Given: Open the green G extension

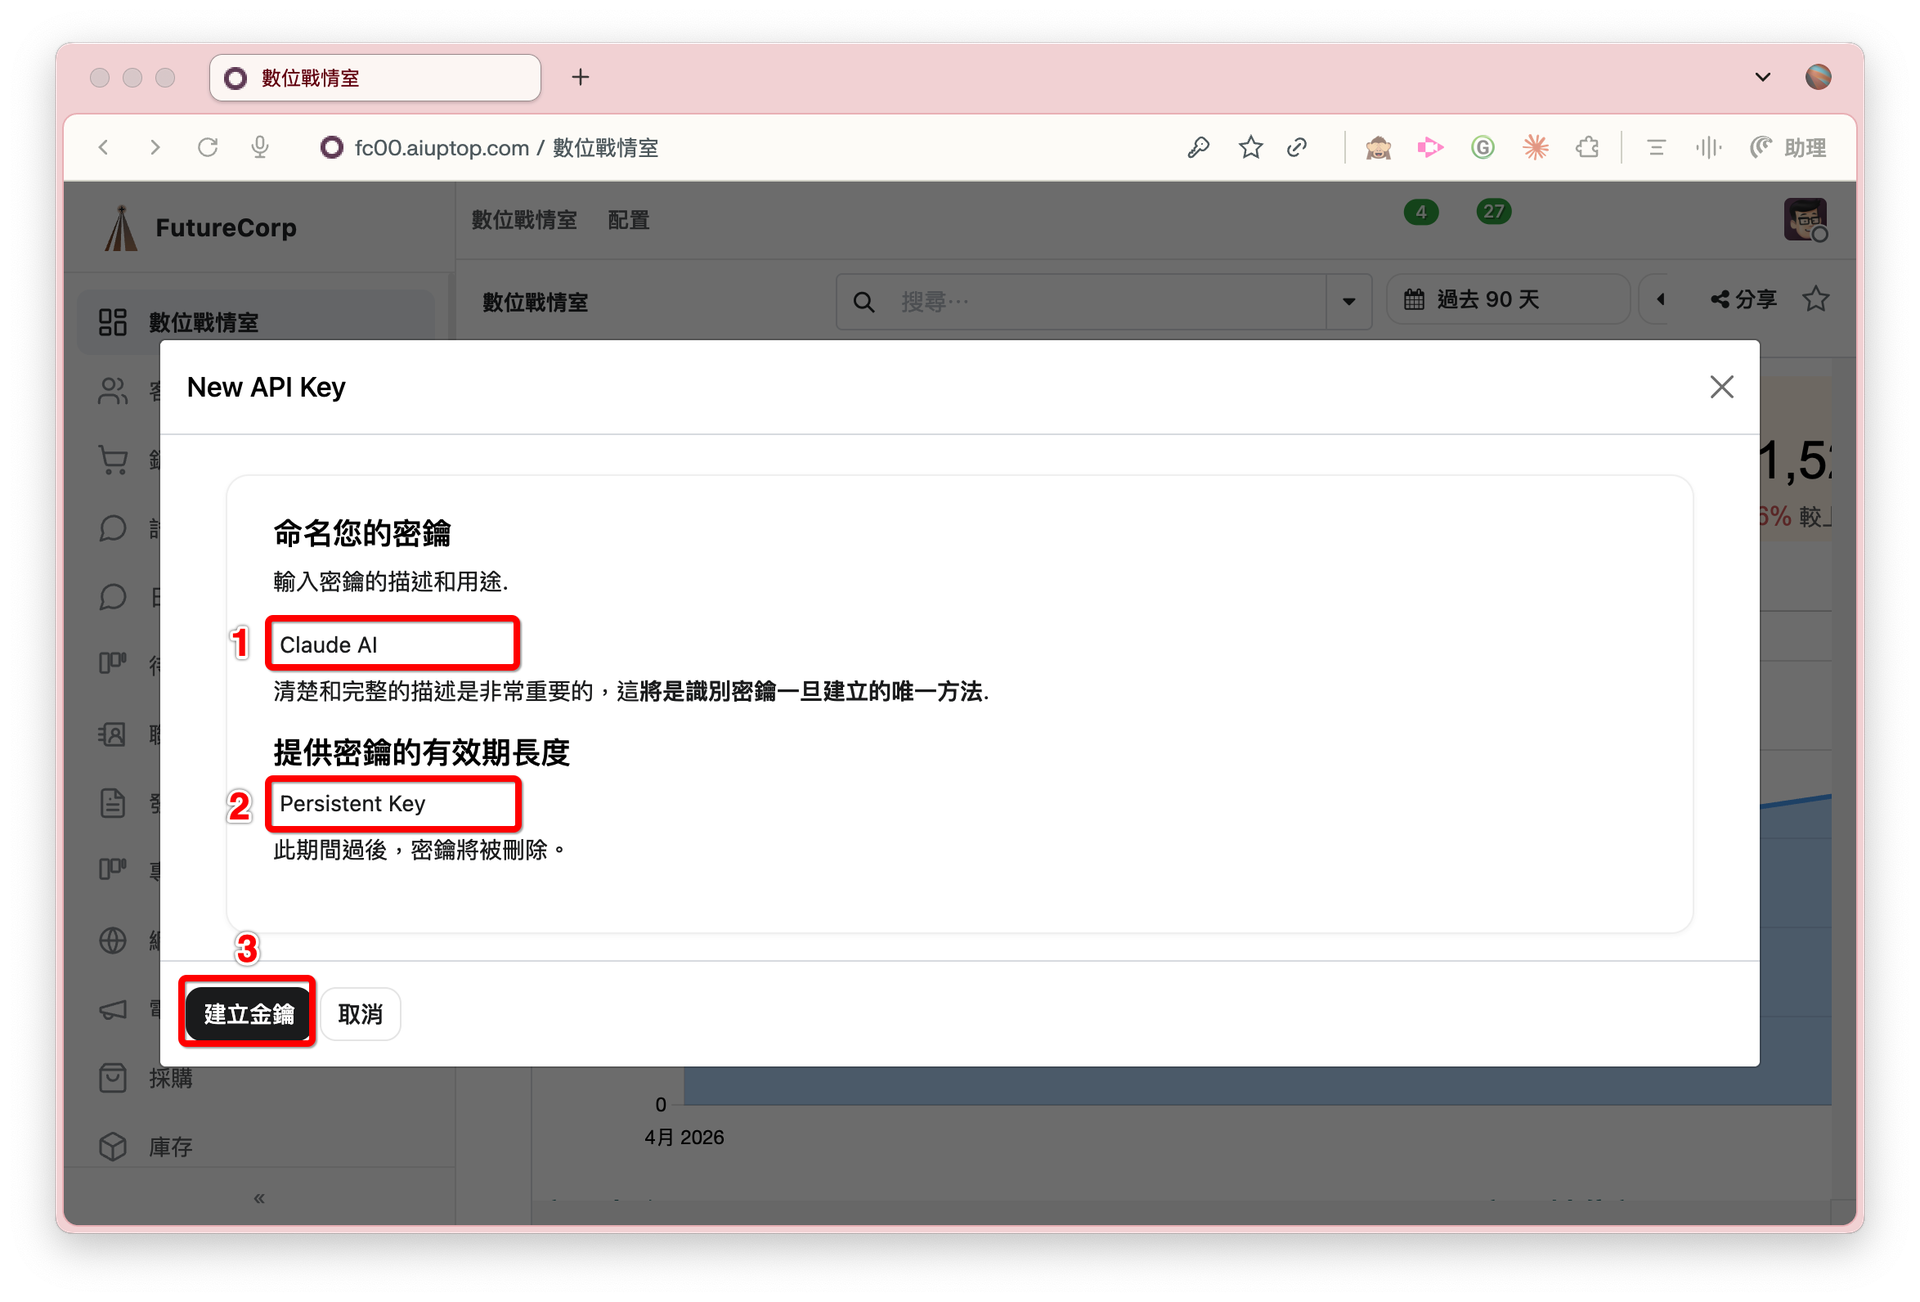Looking at the screenshot, I should [x=1483, y=148].
